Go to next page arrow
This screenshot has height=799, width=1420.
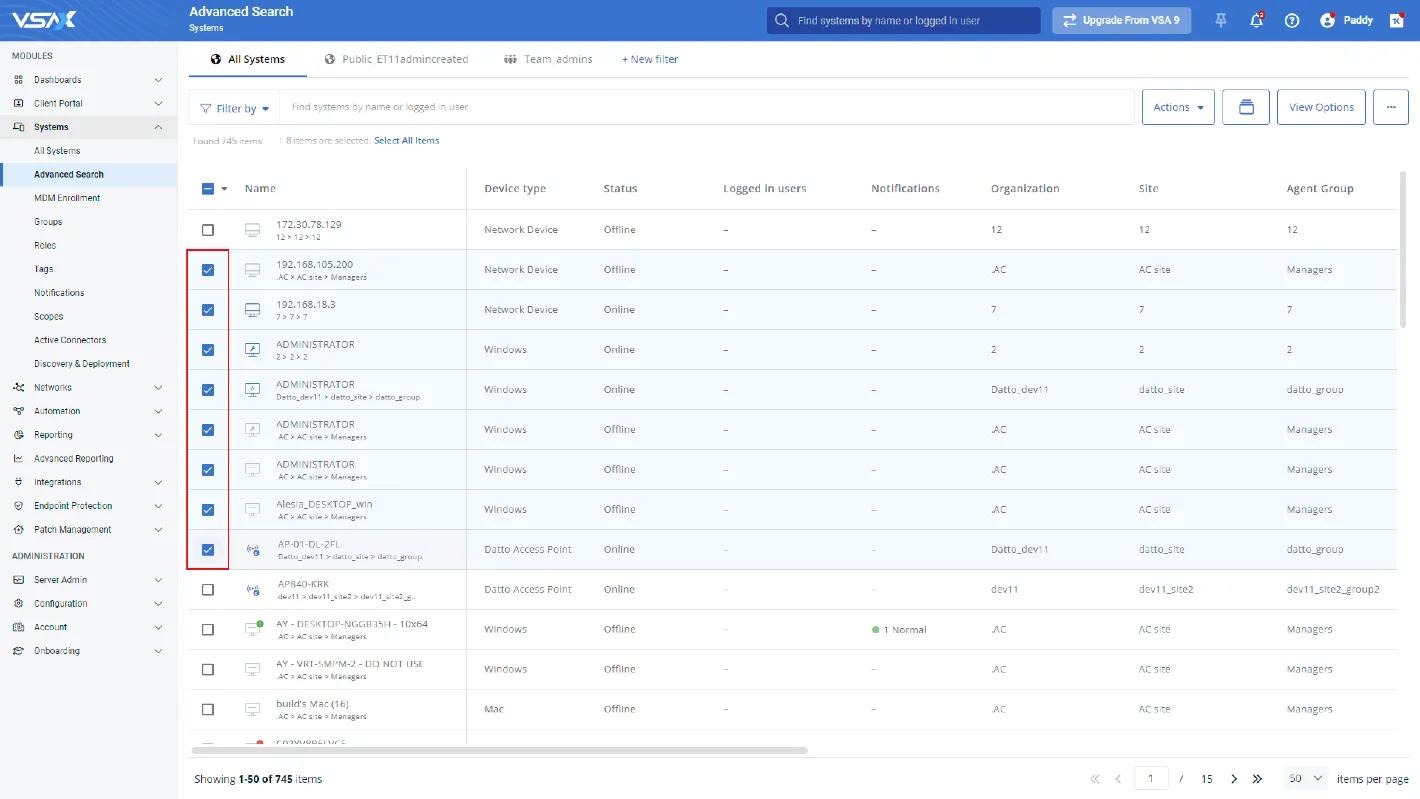click(x=1234, y=779)
